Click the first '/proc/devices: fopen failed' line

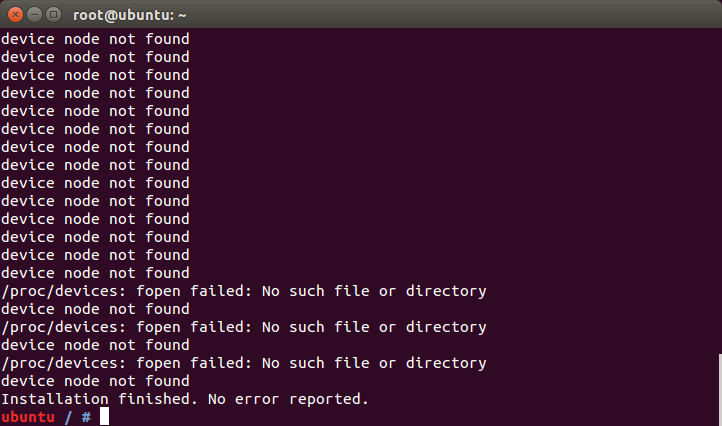coord(244,291)
